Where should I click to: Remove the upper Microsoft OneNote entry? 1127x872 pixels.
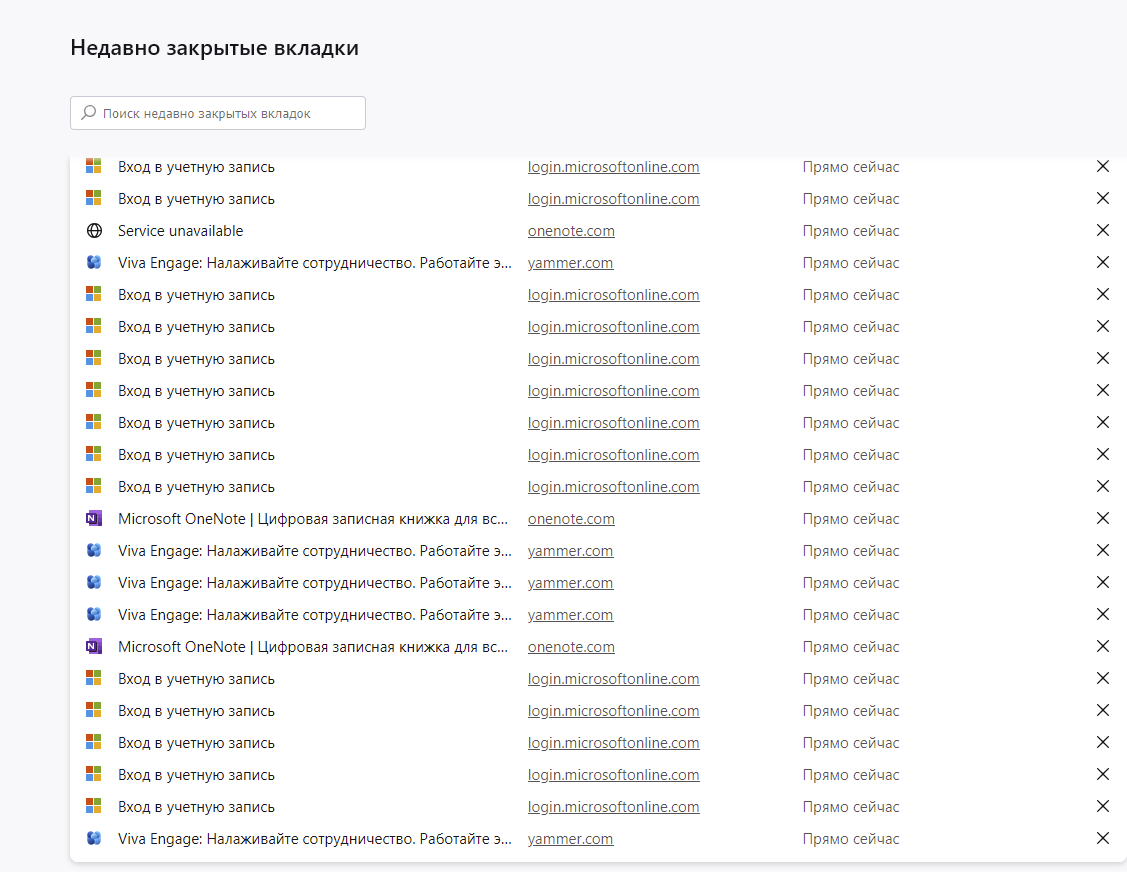click(x=1103, y=518)
